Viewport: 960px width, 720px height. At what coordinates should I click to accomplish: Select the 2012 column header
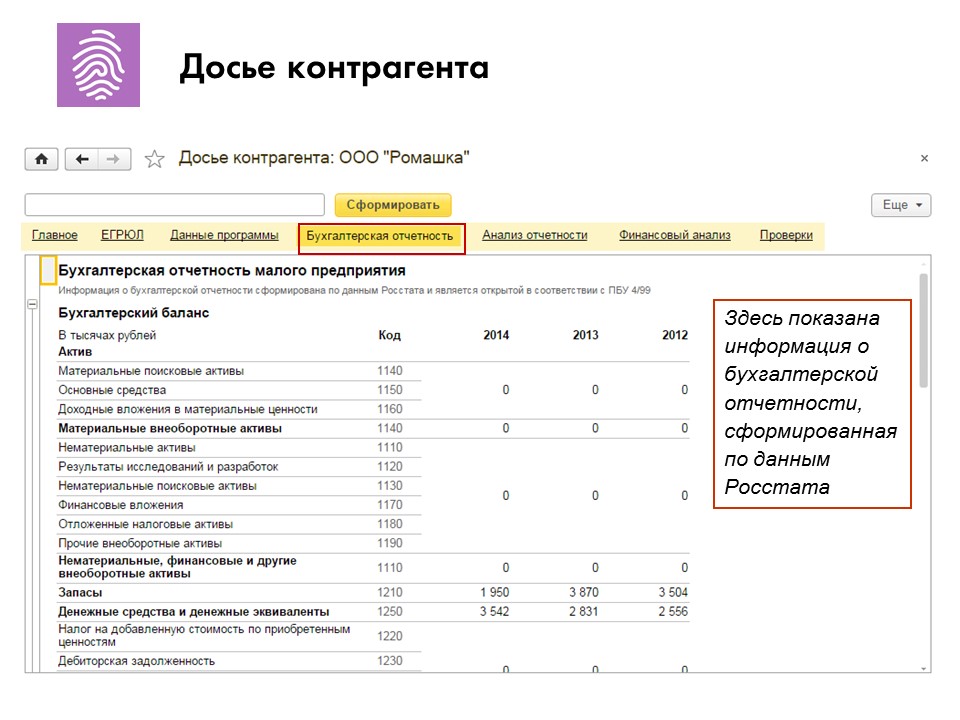tap(675, 335)
